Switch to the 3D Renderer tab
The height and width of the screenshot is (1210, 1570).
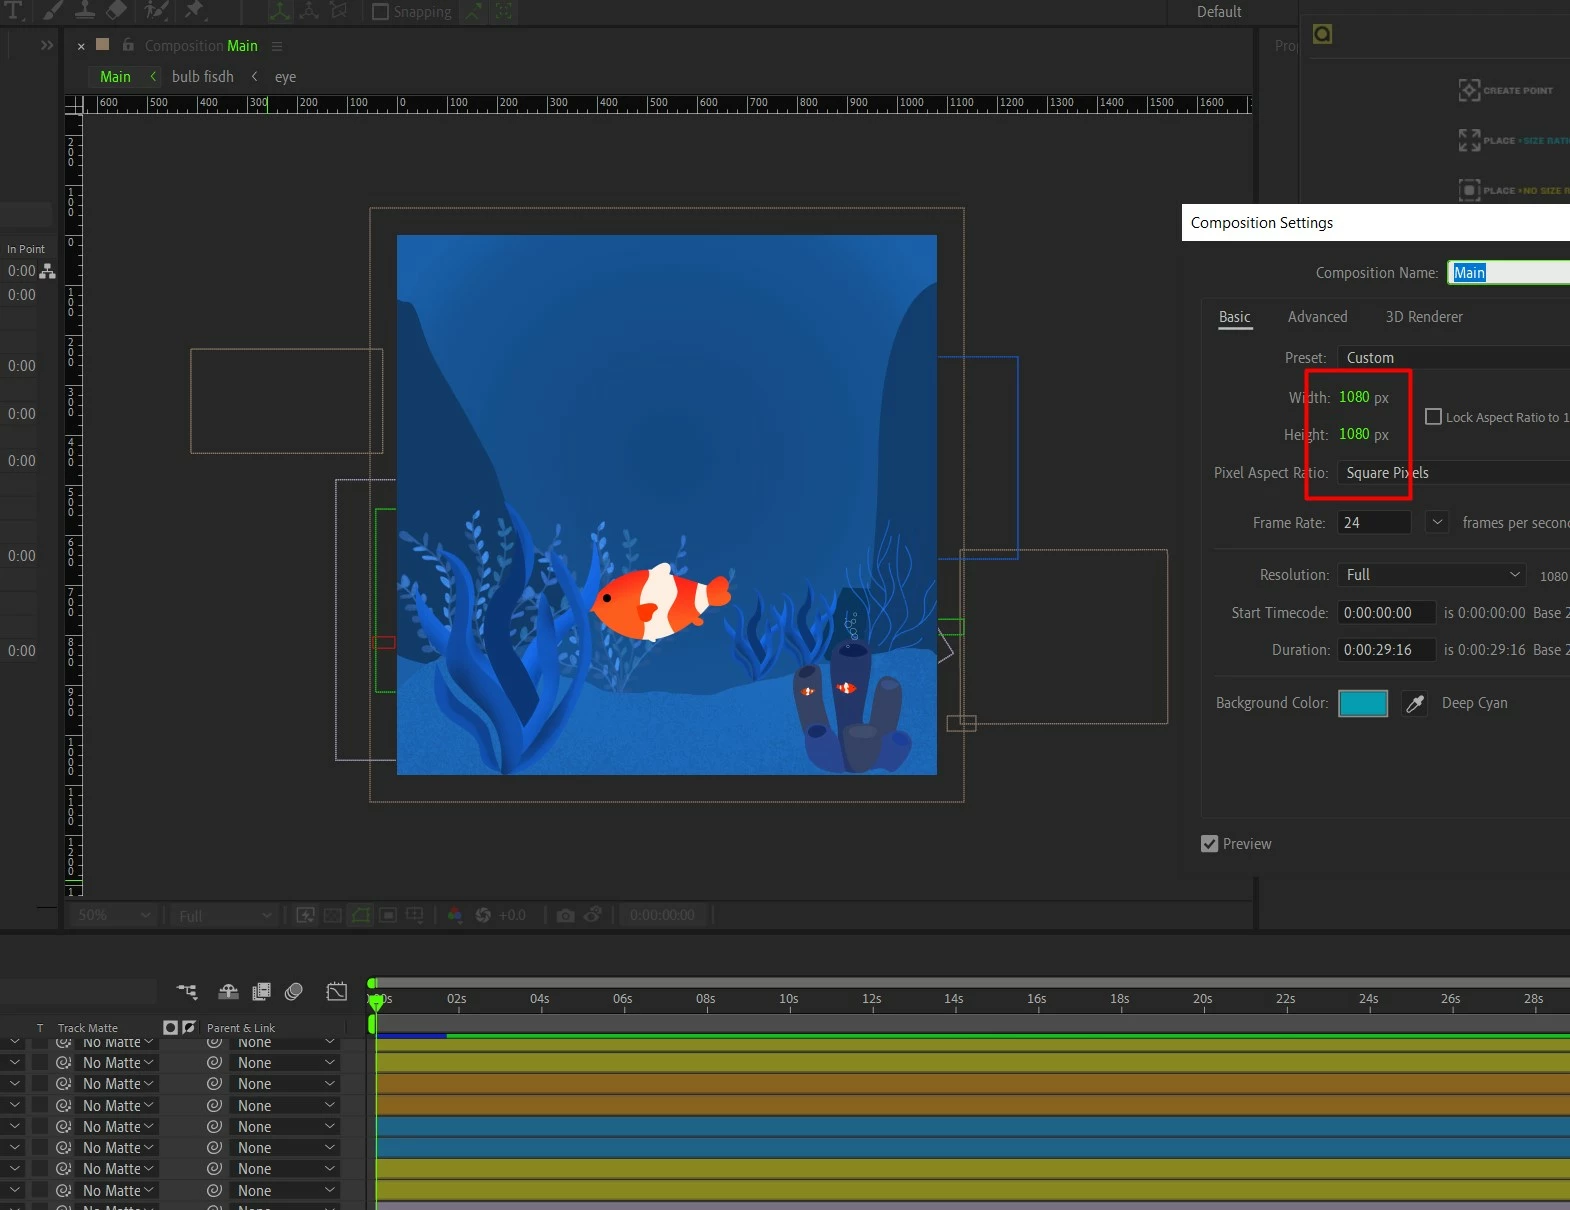click(x=1424, y=317)
